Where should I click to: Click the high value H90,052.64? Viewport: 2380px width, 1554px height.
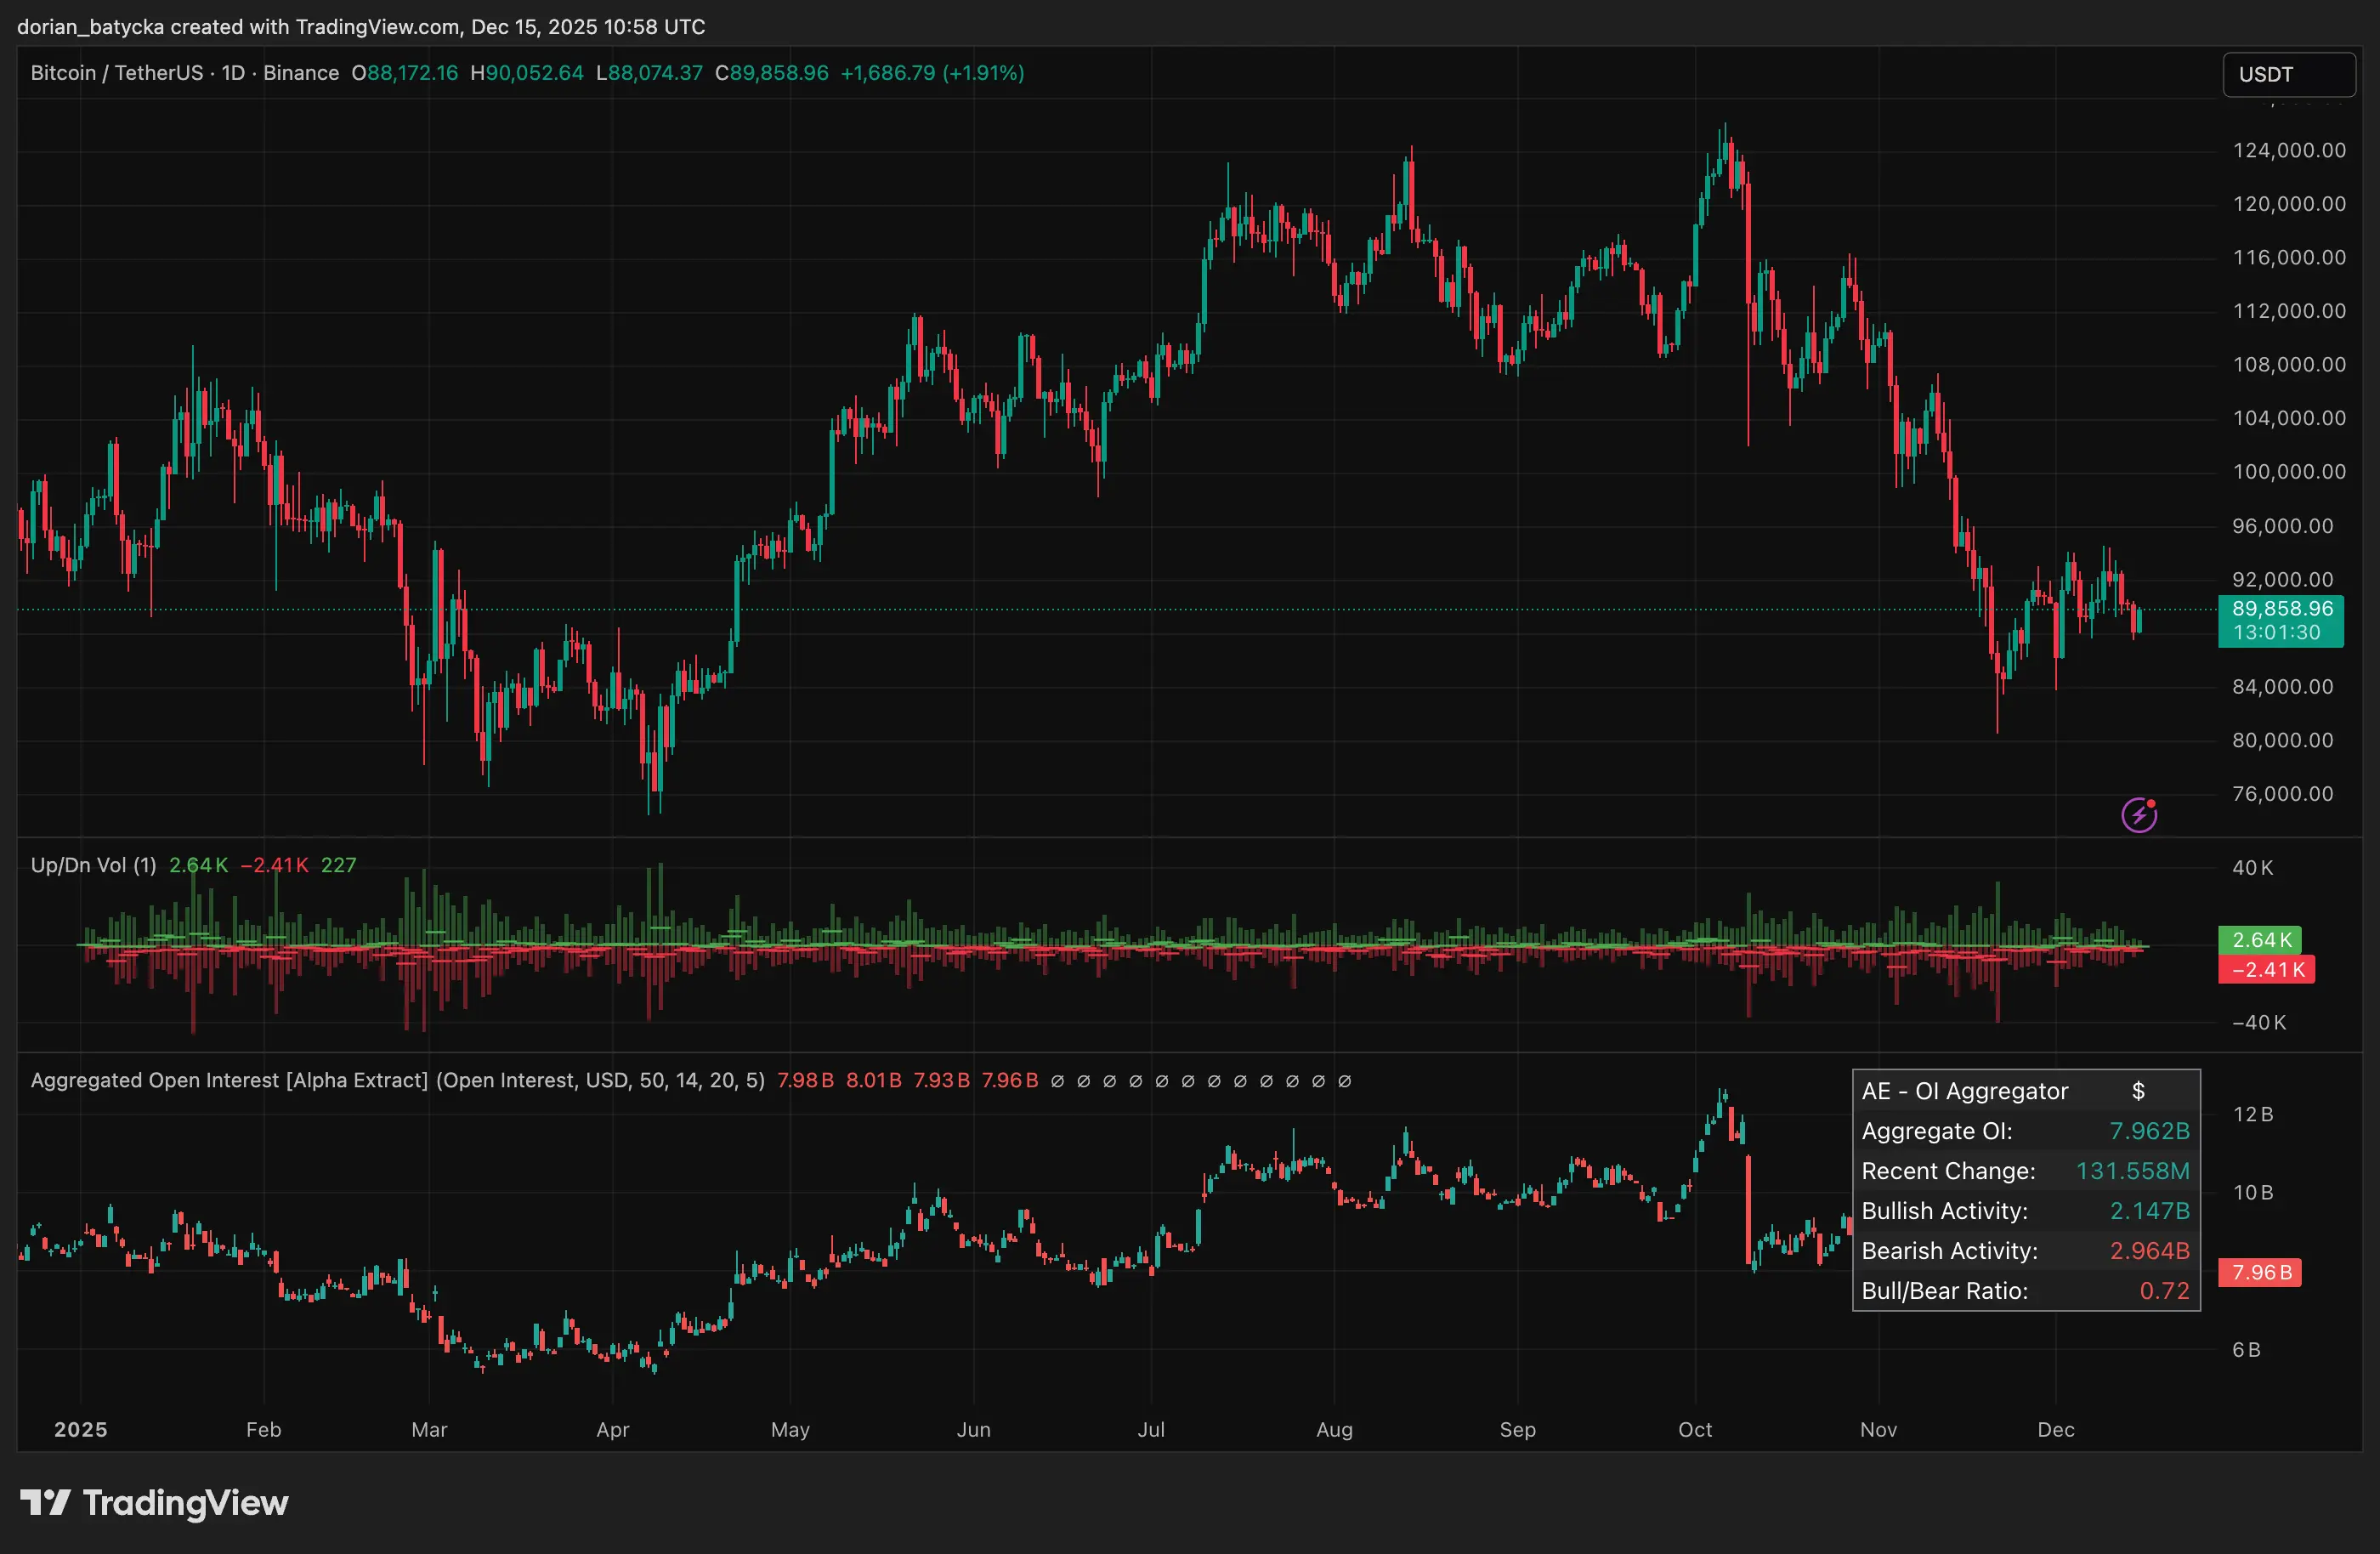[x=527, y=73]
